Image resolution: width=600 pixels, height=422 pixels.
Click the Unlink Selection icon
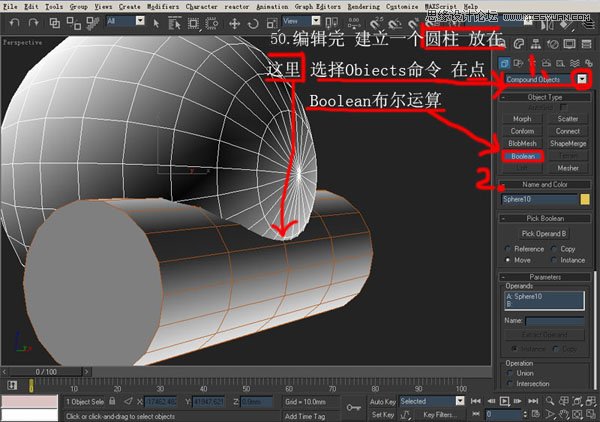click(x=73, y=23)
